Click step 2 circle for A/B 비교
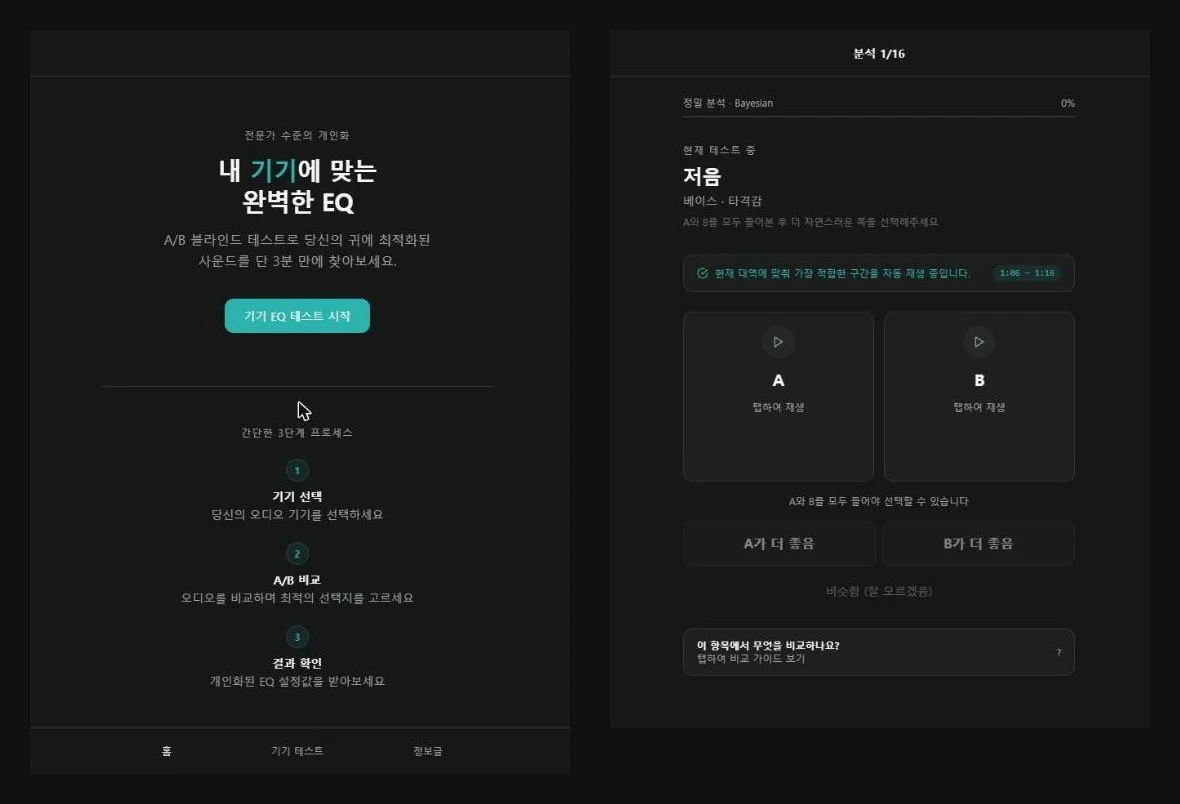This screenshot has width=1180, height=804. [297, 553]
